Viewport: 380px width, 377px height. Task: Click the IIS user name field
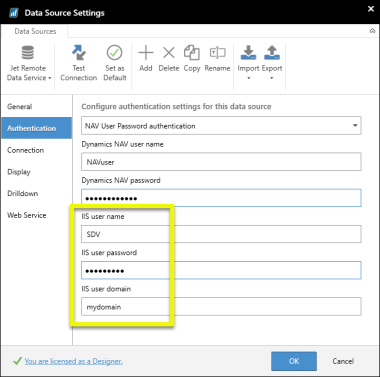coord(221,234)
